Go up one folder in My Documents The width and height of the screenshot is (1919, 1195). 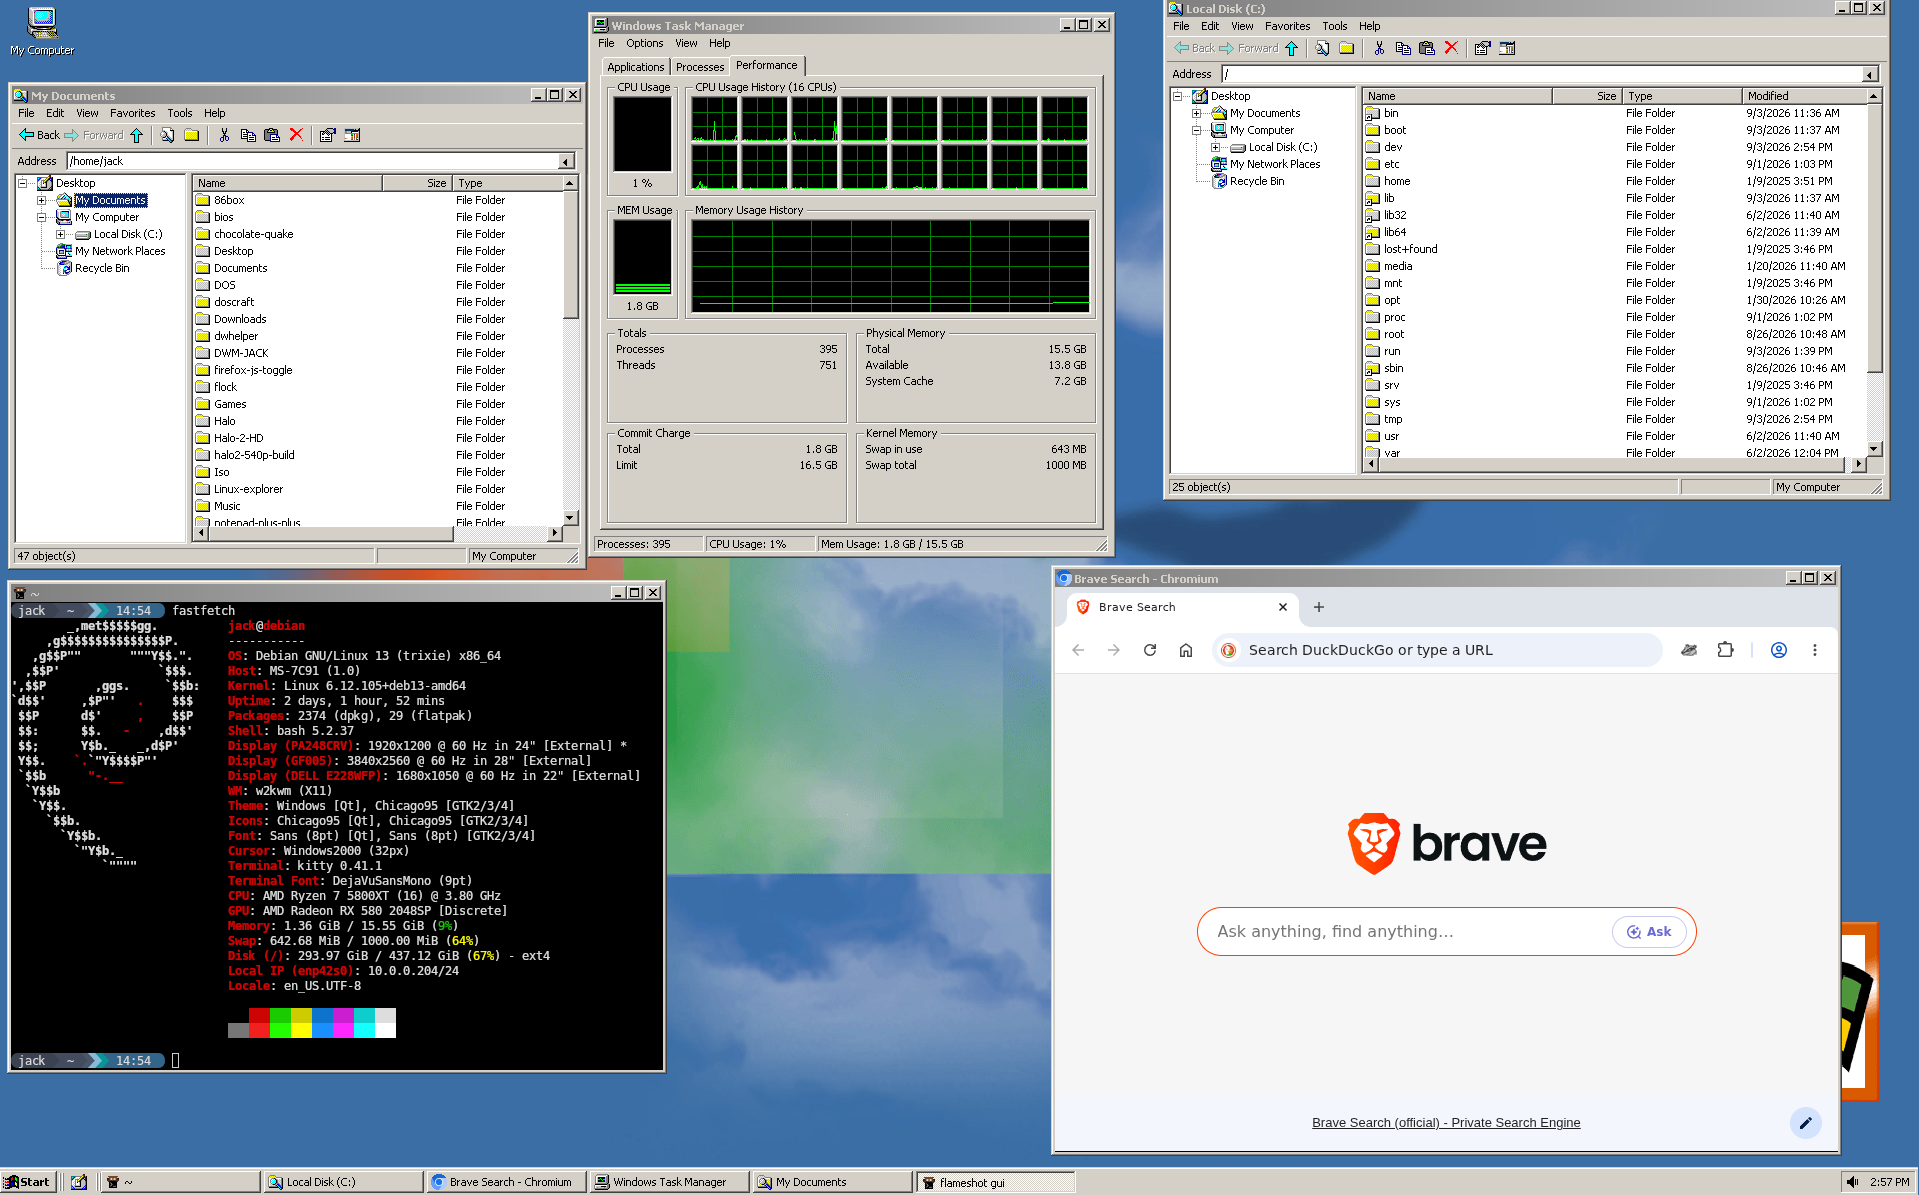tap(137, 135)
